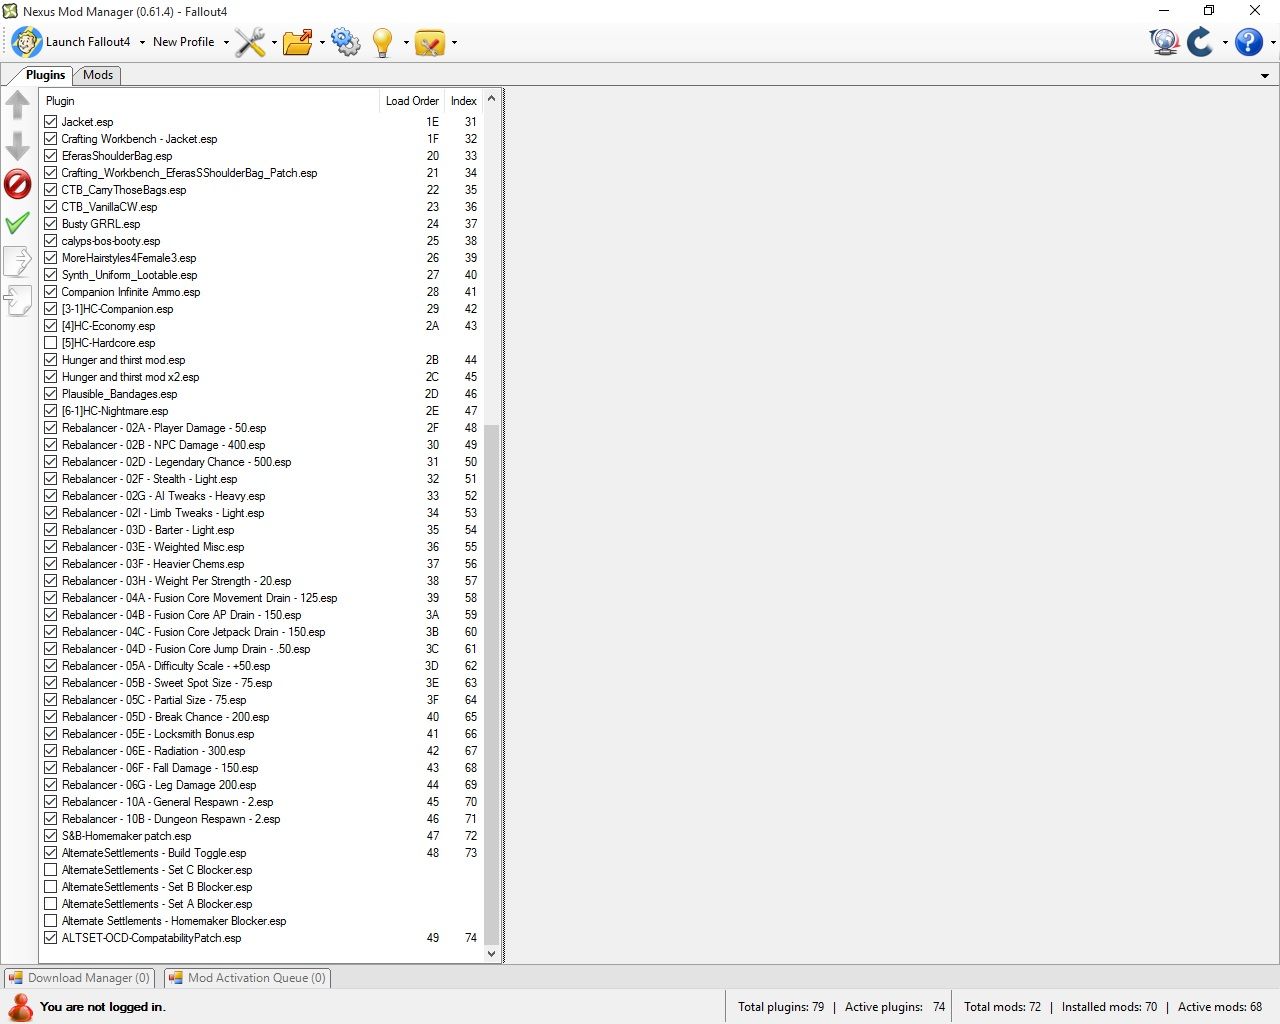This screenshot has height=1024, width=1280.
Task: Expand the help icon dropdown arrow
Action: click(x=1273, y=42)
